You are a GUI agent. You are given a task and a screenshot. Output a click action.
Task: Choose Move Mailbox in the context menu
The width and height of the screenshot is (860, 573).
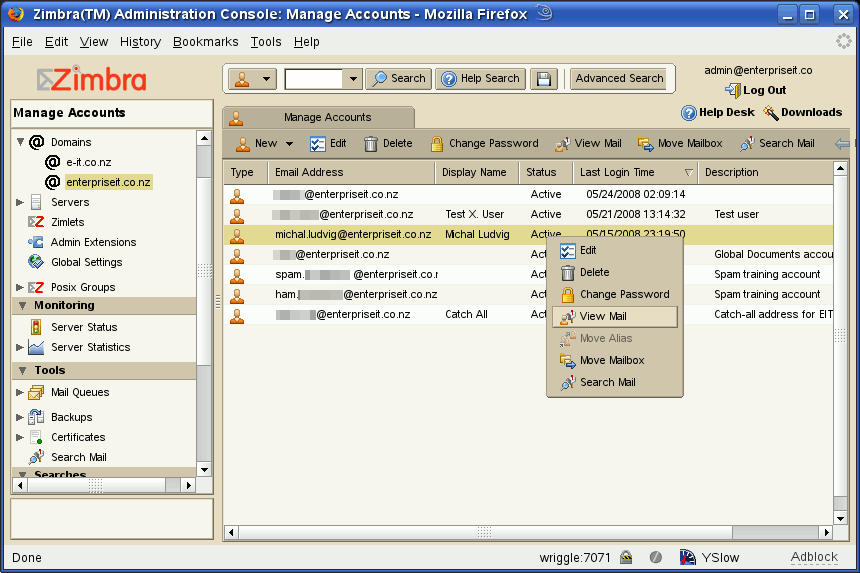point(615,360)
